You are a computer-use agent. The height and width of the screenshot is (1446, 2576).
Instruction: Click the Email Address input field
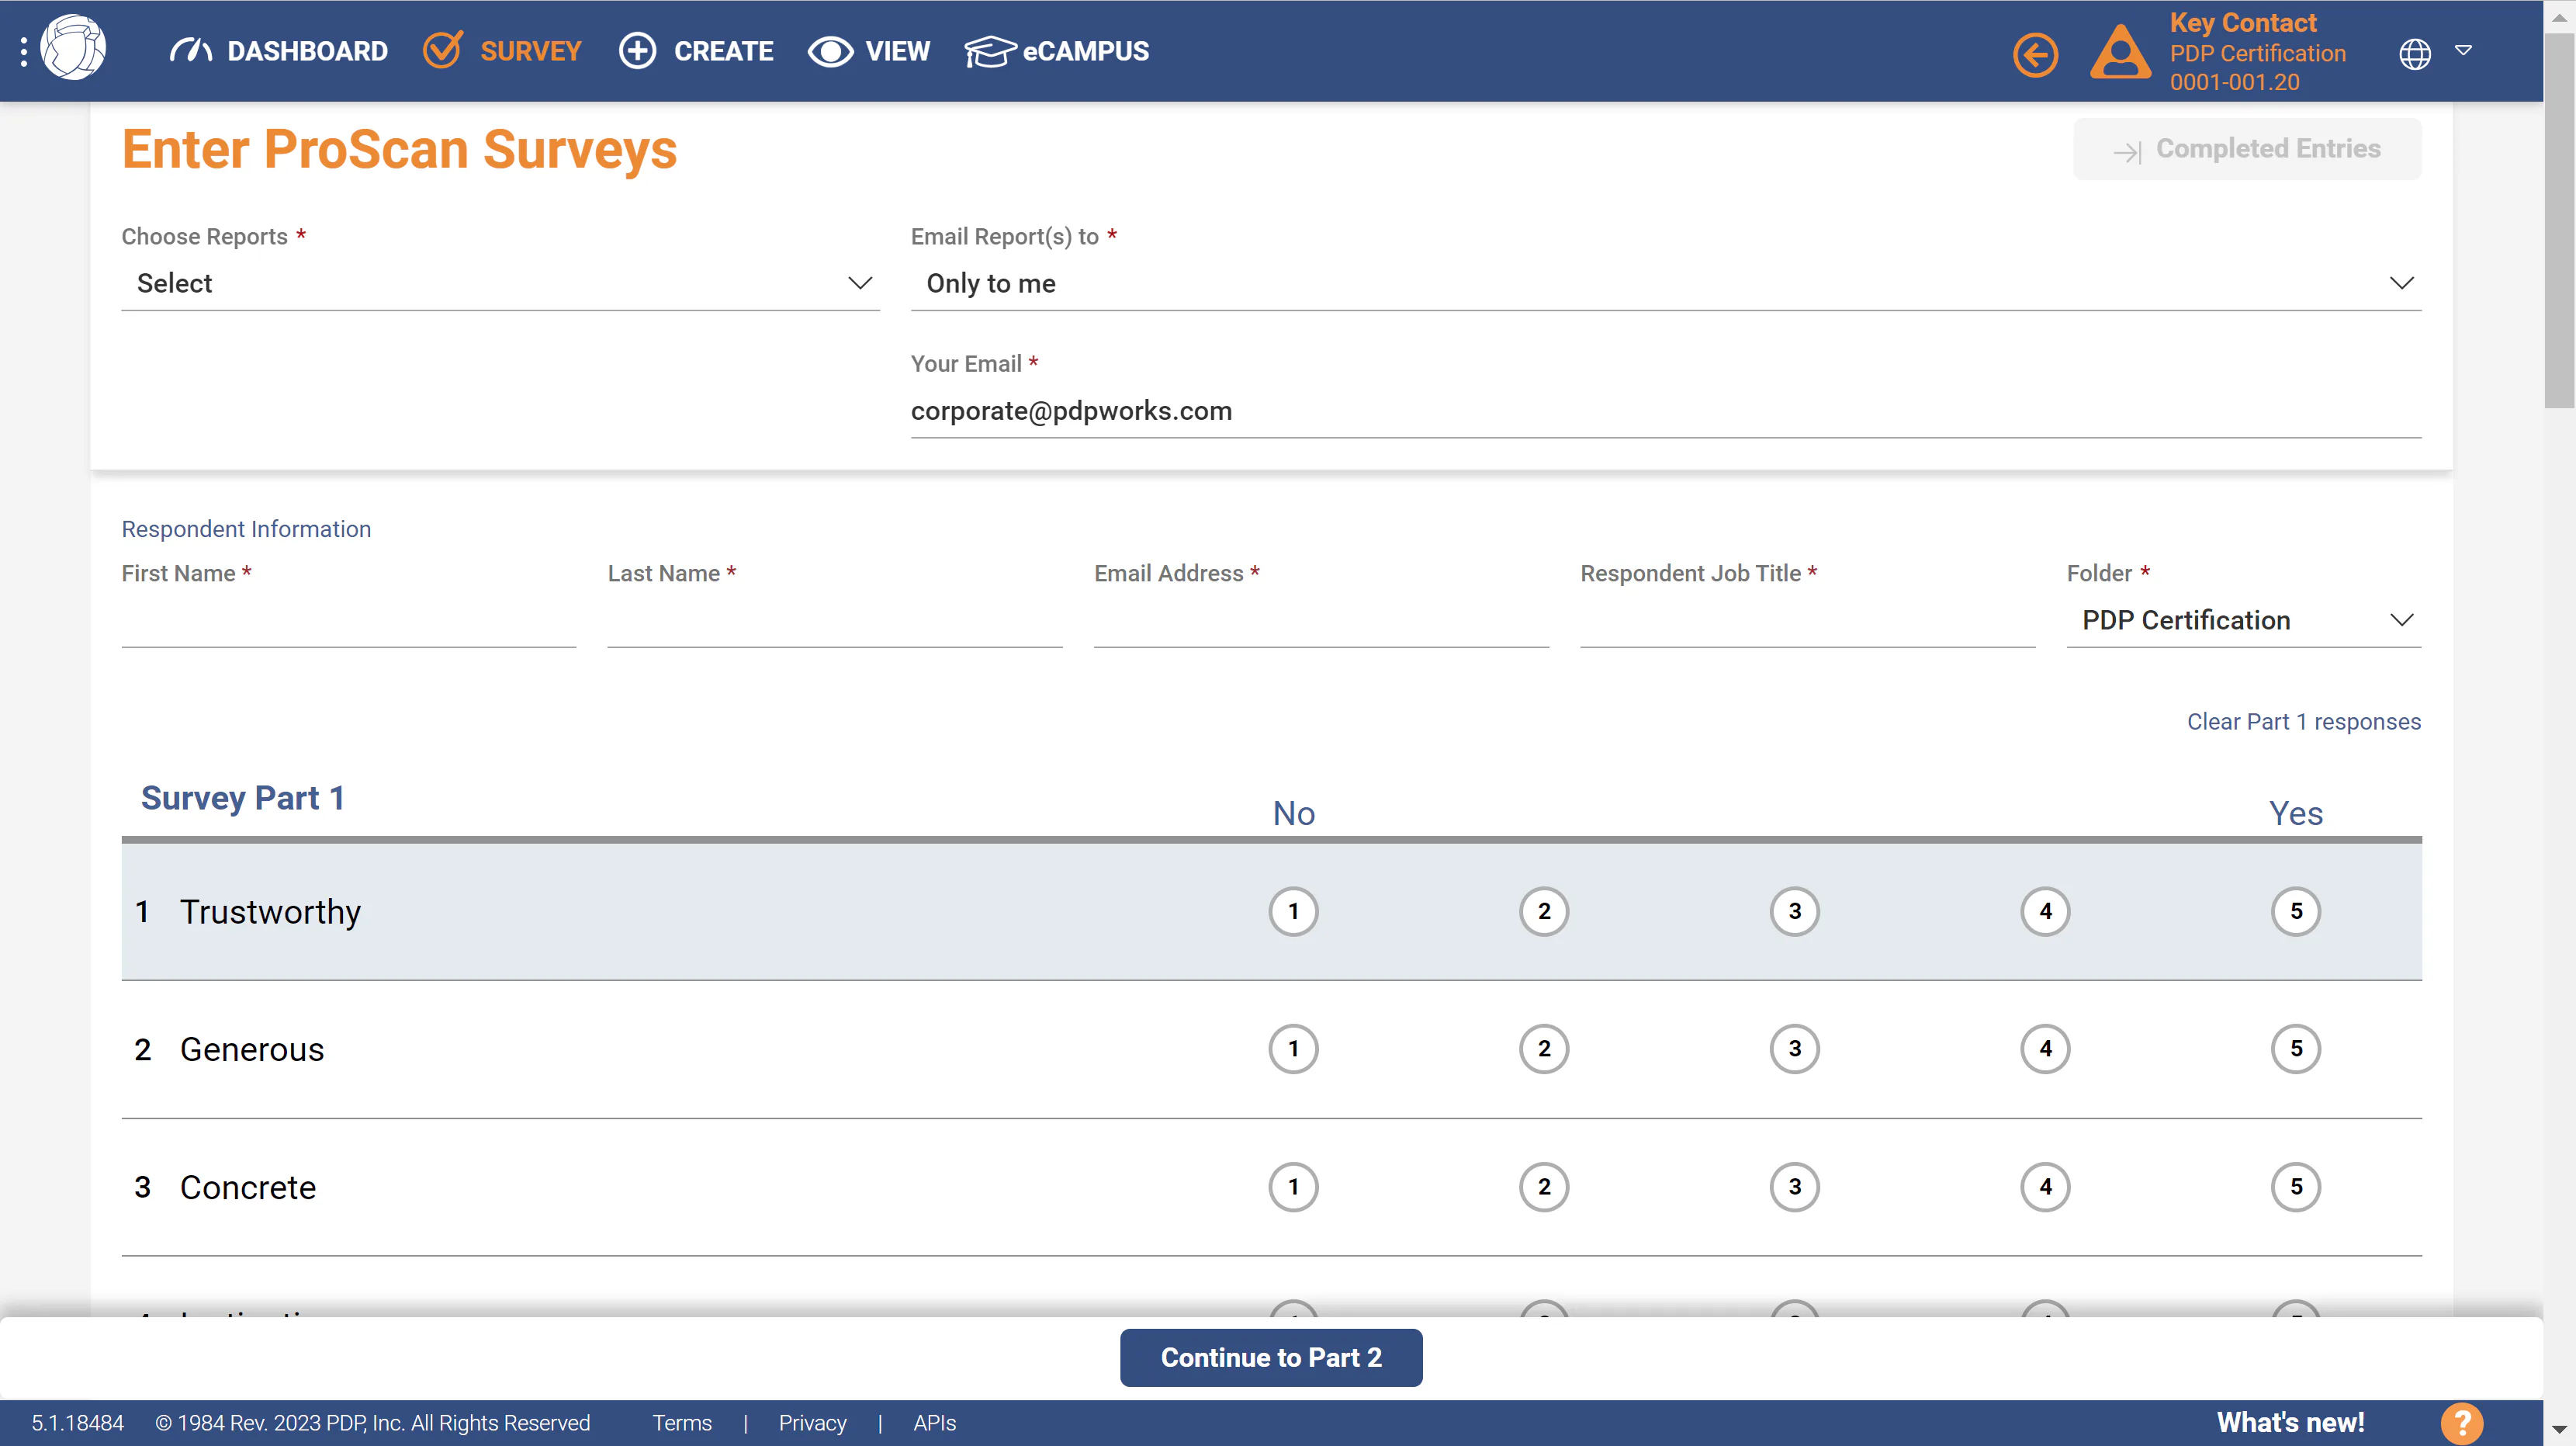click(1321, 621)
